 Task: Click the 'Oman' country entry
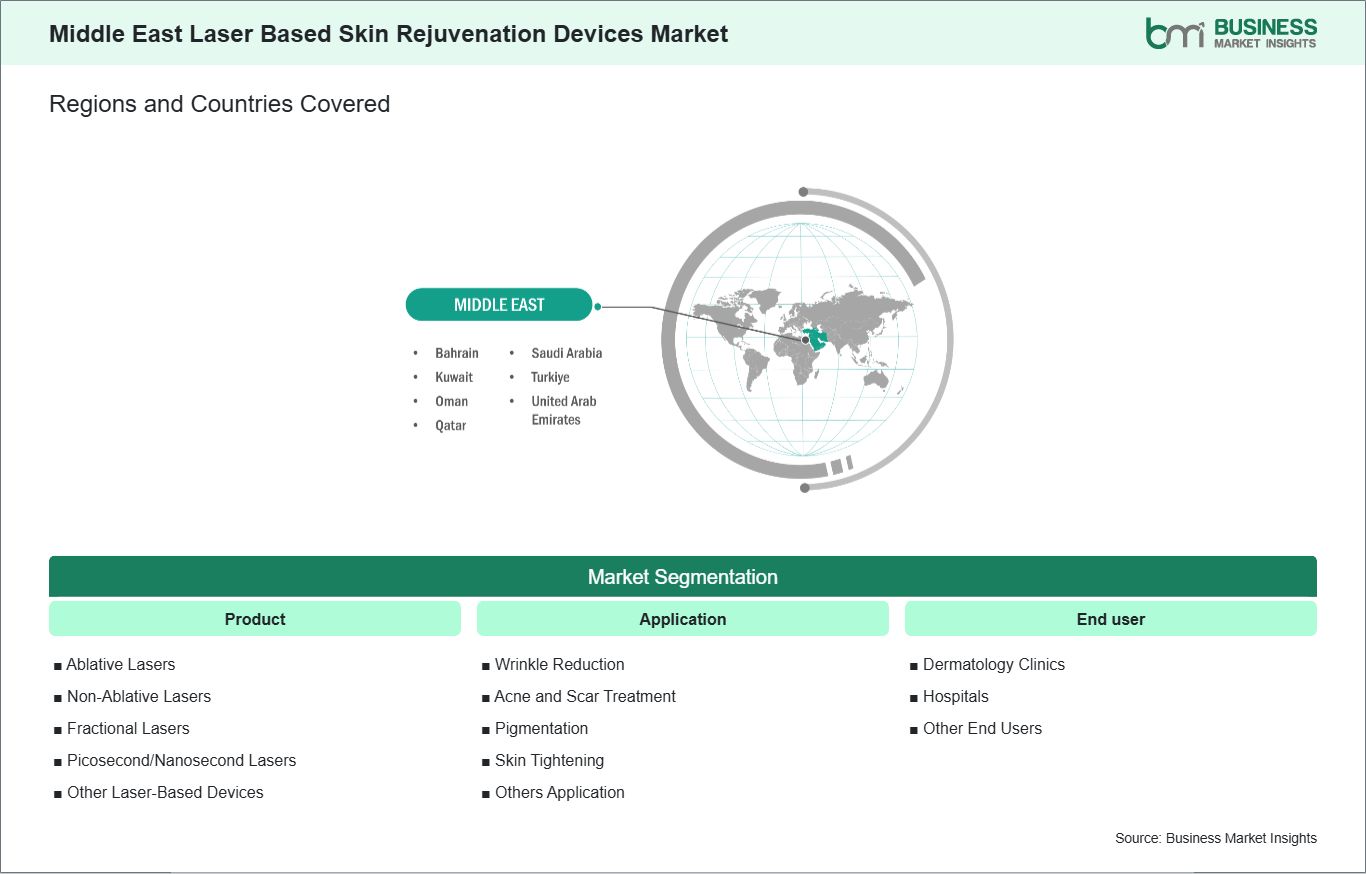(451, 401)
